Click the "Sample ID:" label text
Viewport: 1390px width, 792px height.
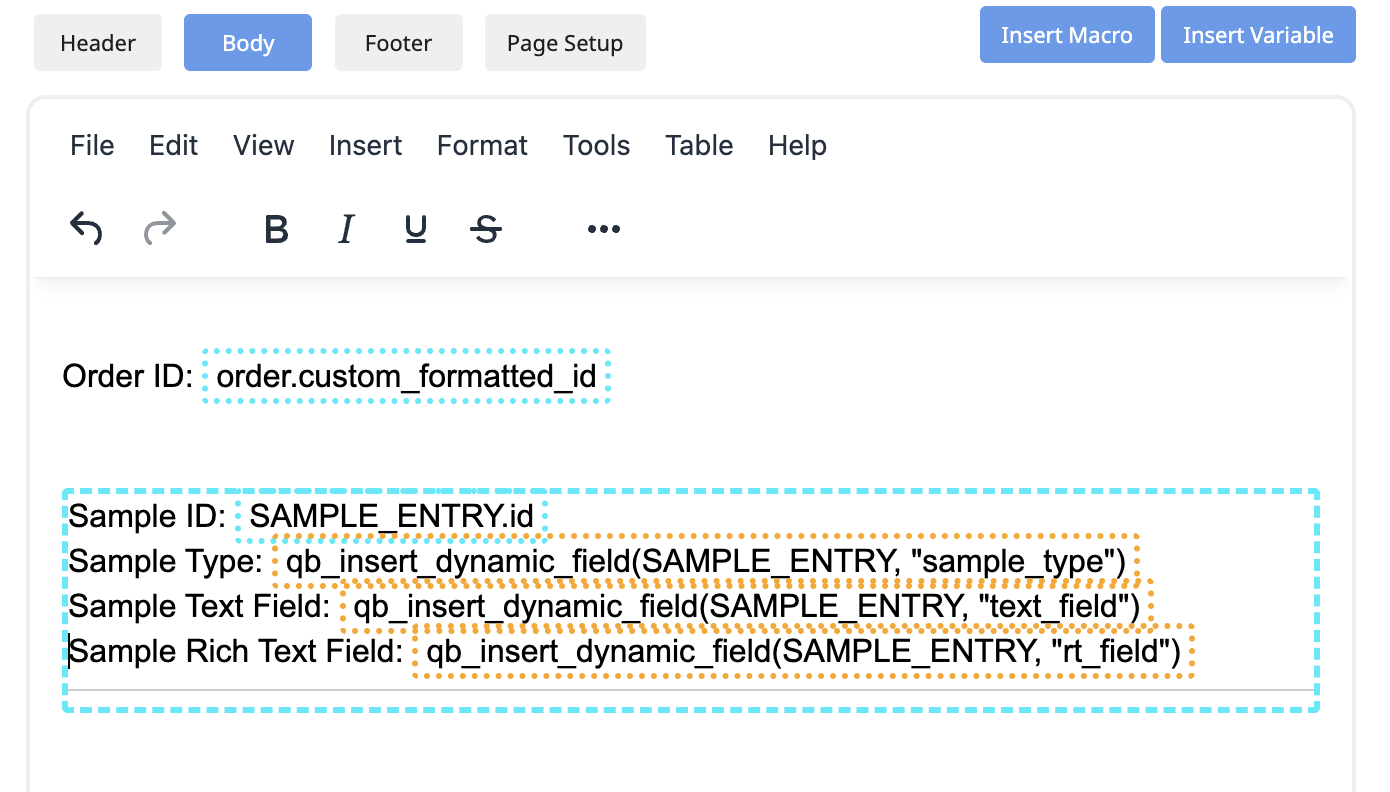tap(148, 517)
